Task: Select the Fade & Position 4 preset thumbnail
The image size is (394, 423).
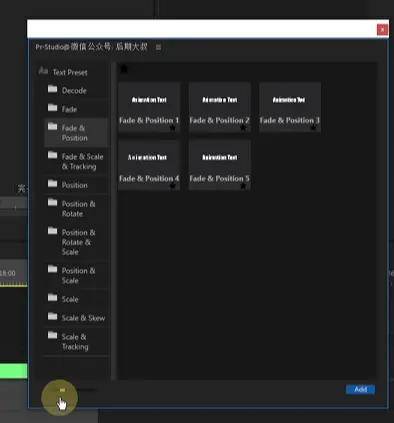Action: (x=149, y=165)
